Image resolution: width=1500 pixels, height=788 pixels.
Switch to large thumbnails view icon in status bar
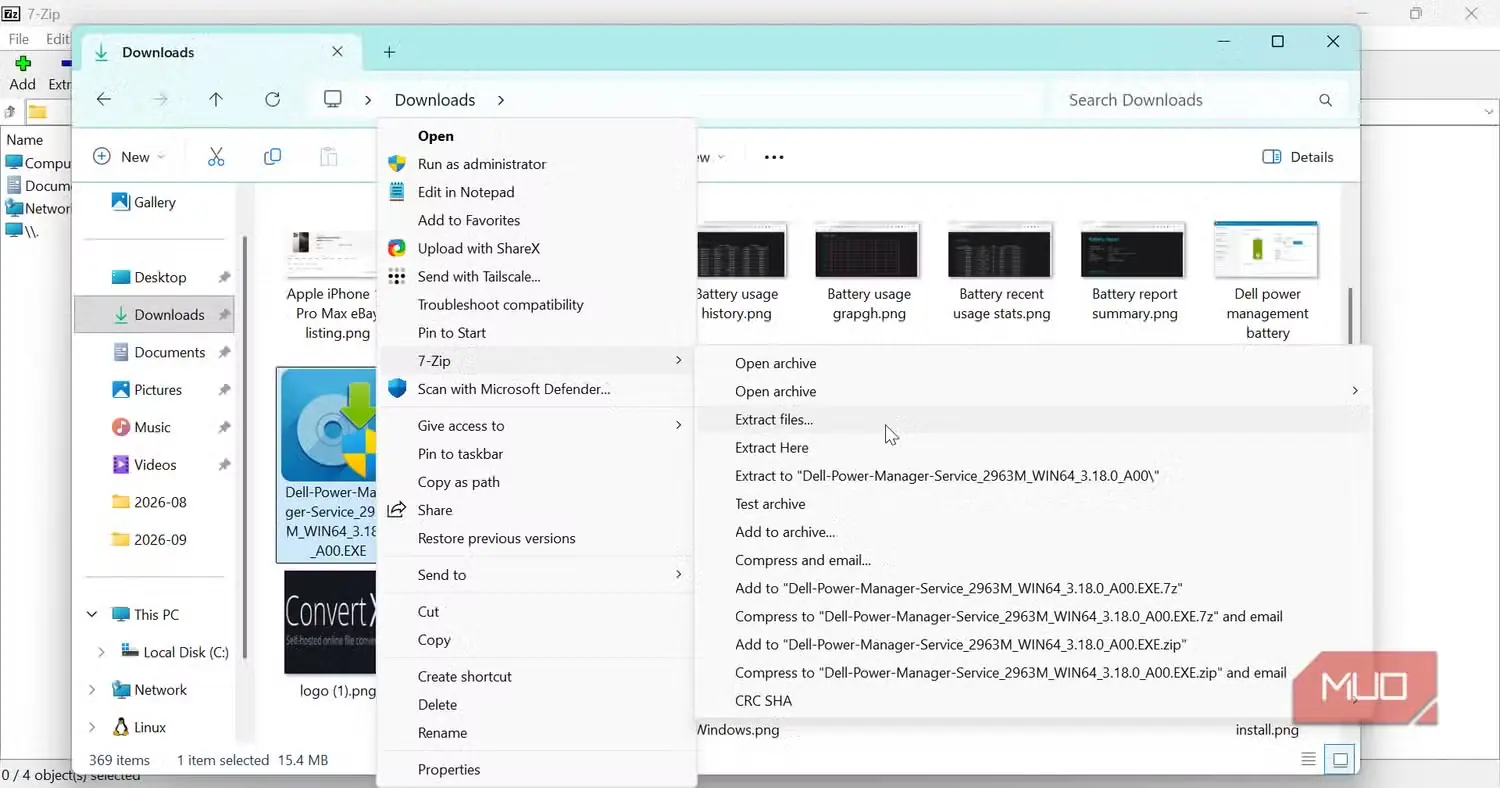coord(1340,759)
